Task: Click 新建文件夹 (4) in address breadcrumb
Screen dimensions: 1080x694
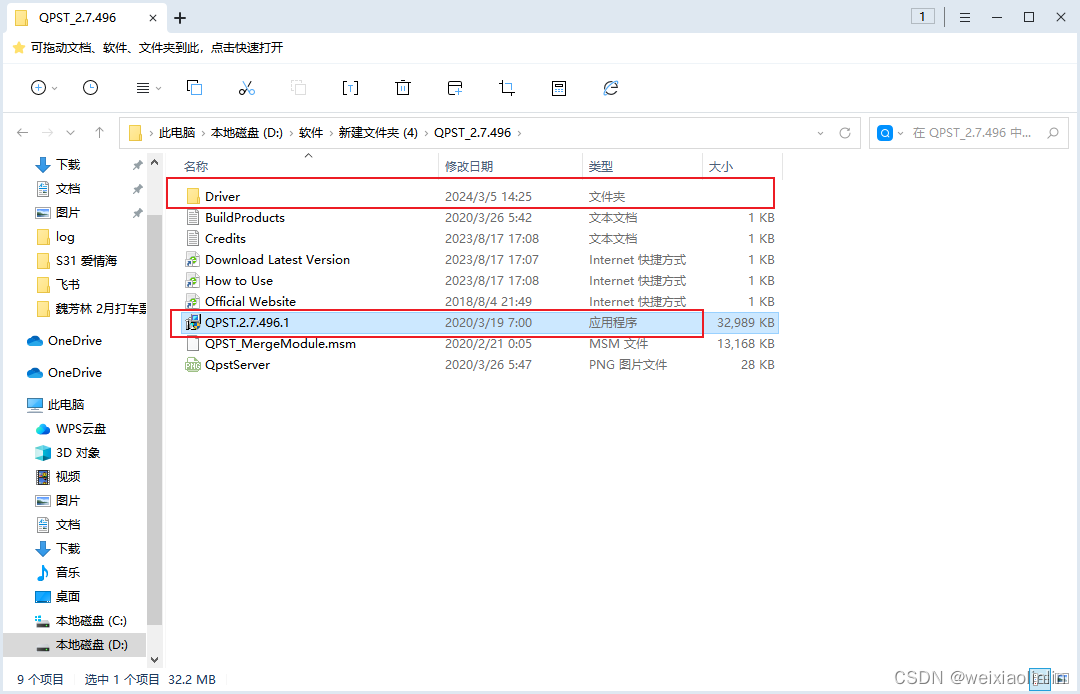Action: click(x=378, y=133)
